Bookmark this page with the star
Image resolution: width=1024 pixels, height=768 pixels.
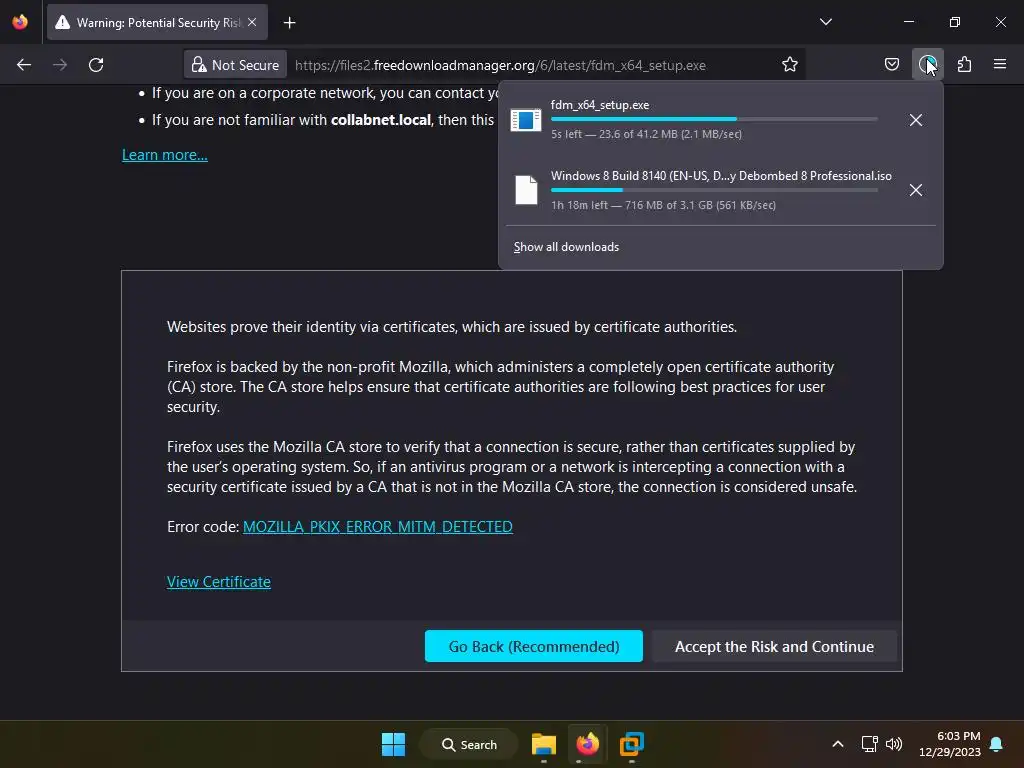790,65
